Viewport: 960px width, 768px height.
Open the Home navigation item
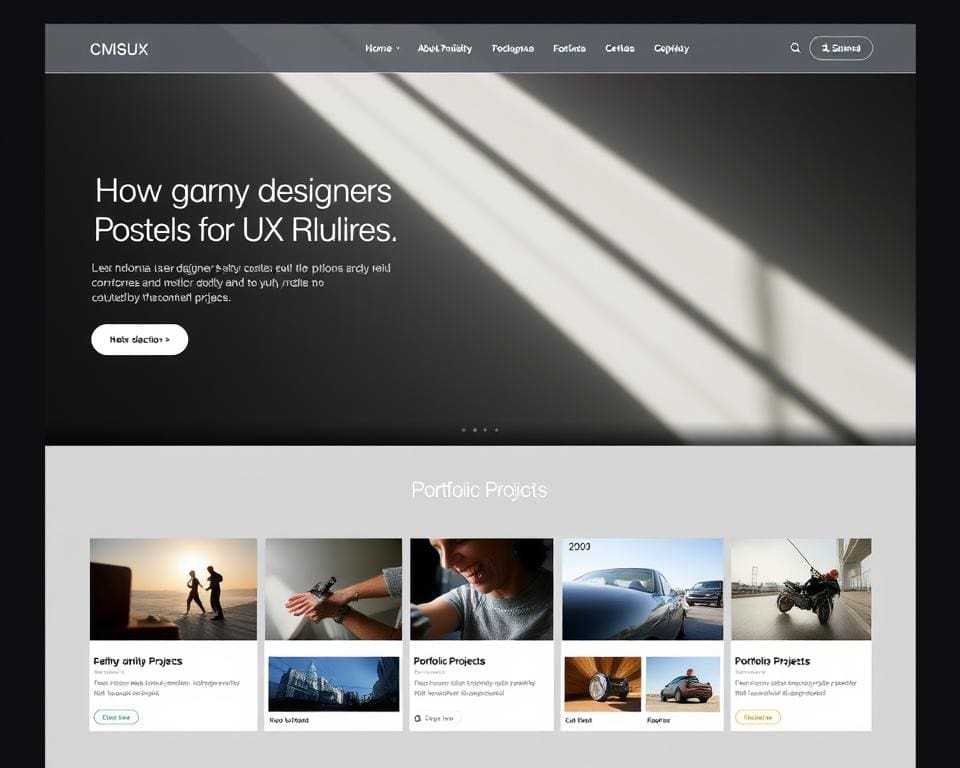(378, 48)
